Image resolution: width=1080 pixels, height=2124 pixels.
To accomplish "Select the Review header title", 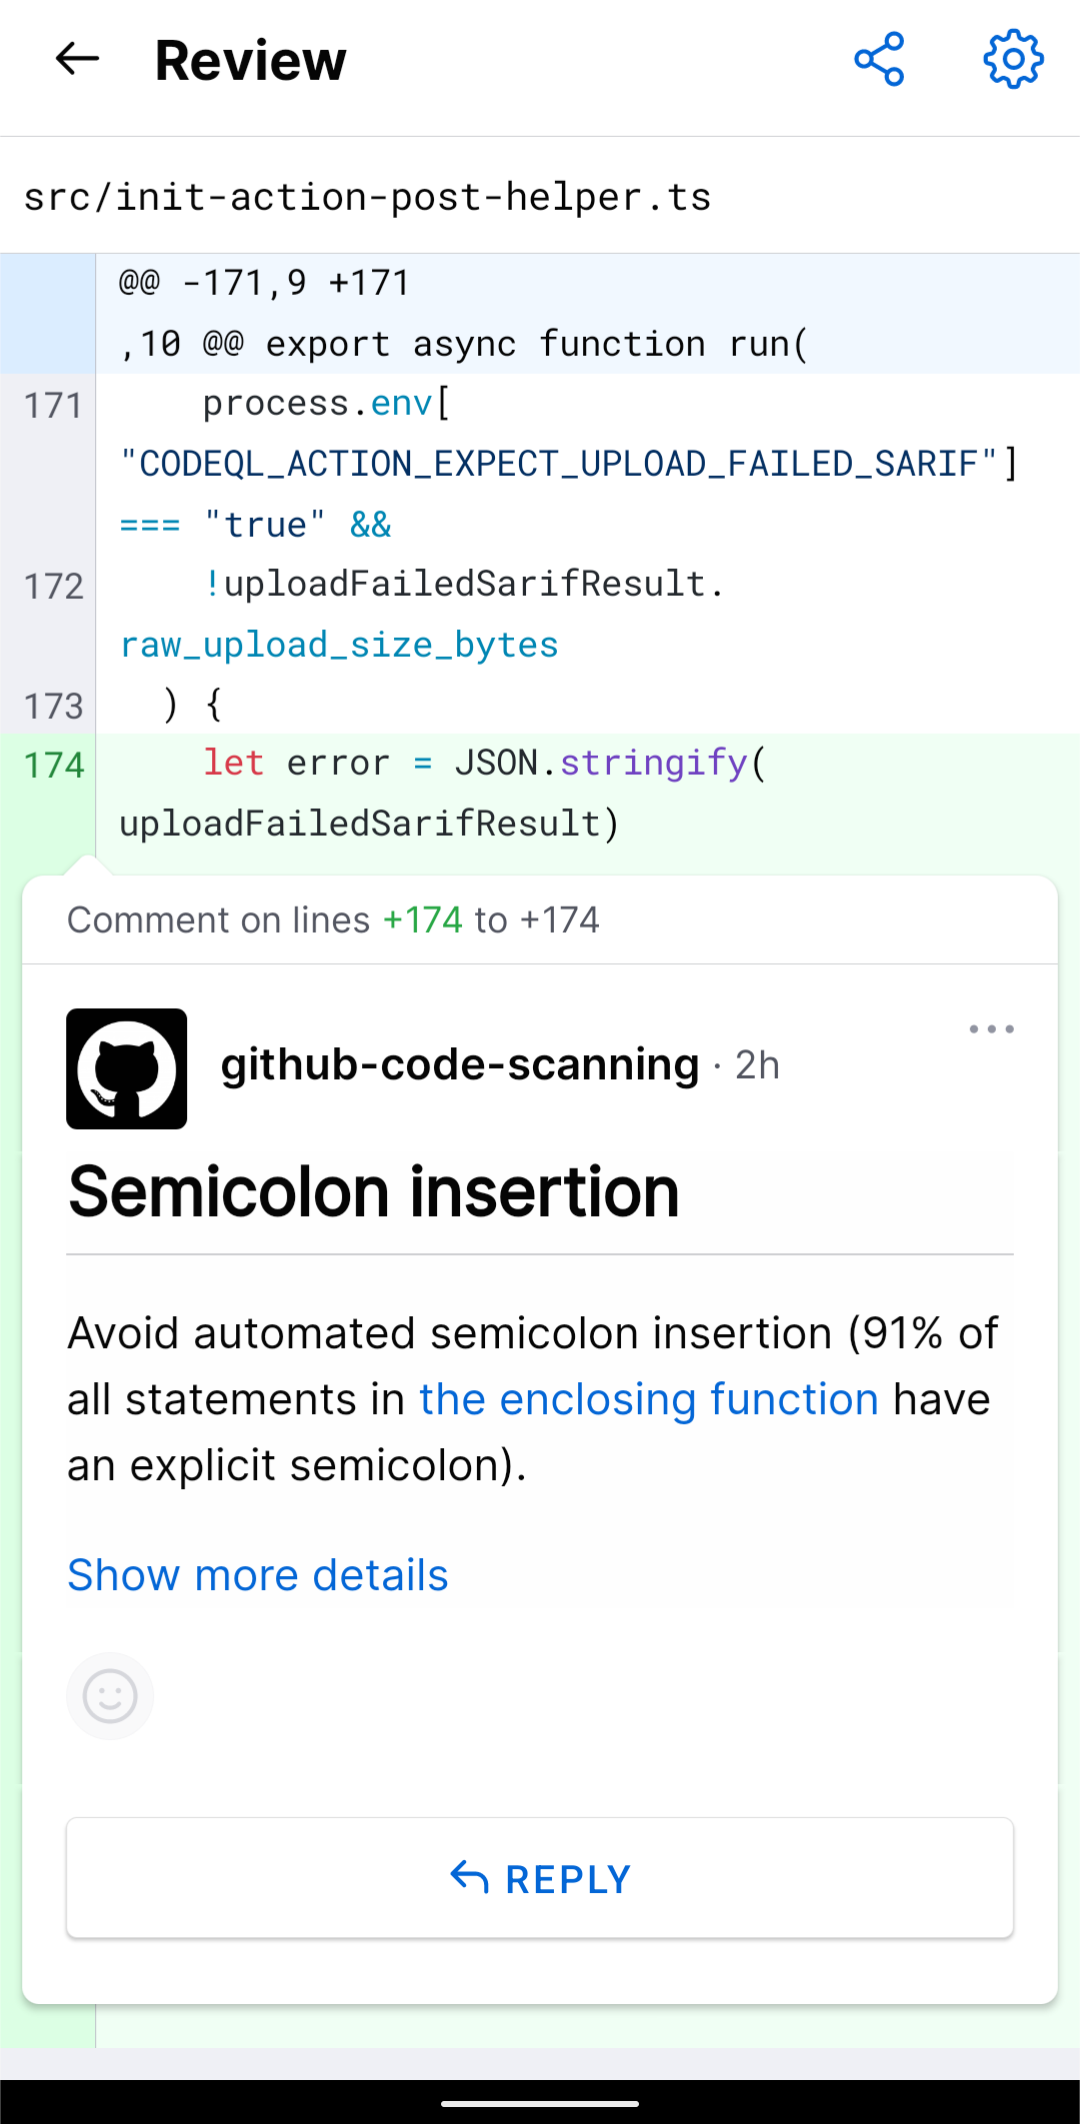I will 249,59.
